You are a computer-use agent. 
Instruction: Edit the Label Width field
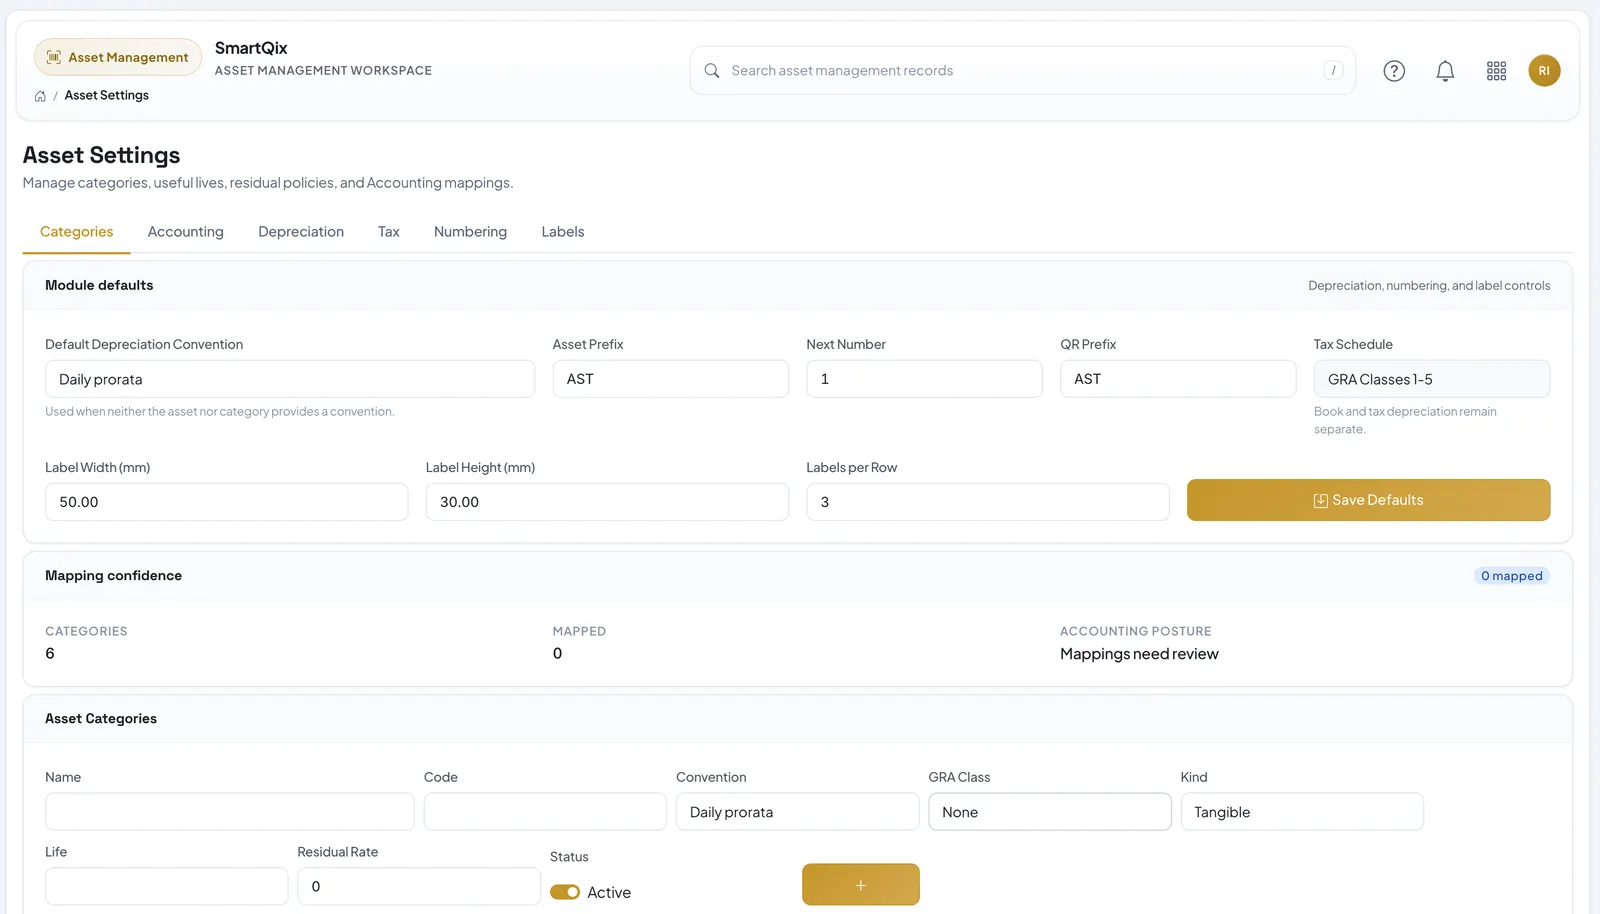click(226, 502)
